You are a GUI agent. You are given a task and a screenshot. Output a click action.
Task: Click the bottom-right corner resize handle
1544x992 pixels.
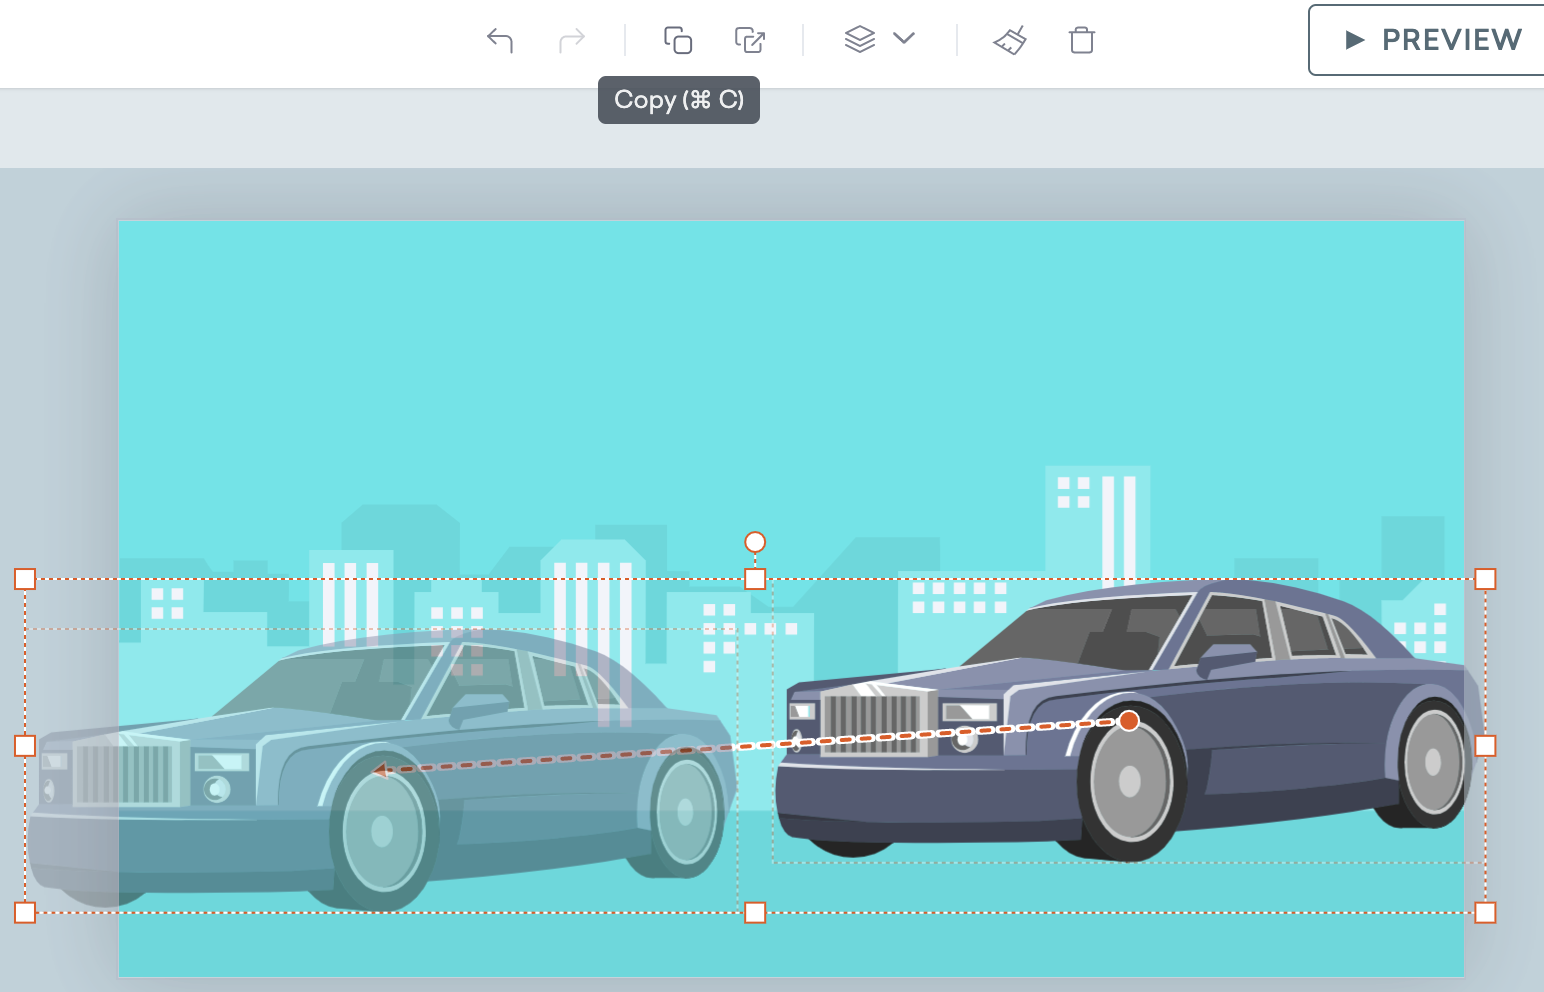1486,911
